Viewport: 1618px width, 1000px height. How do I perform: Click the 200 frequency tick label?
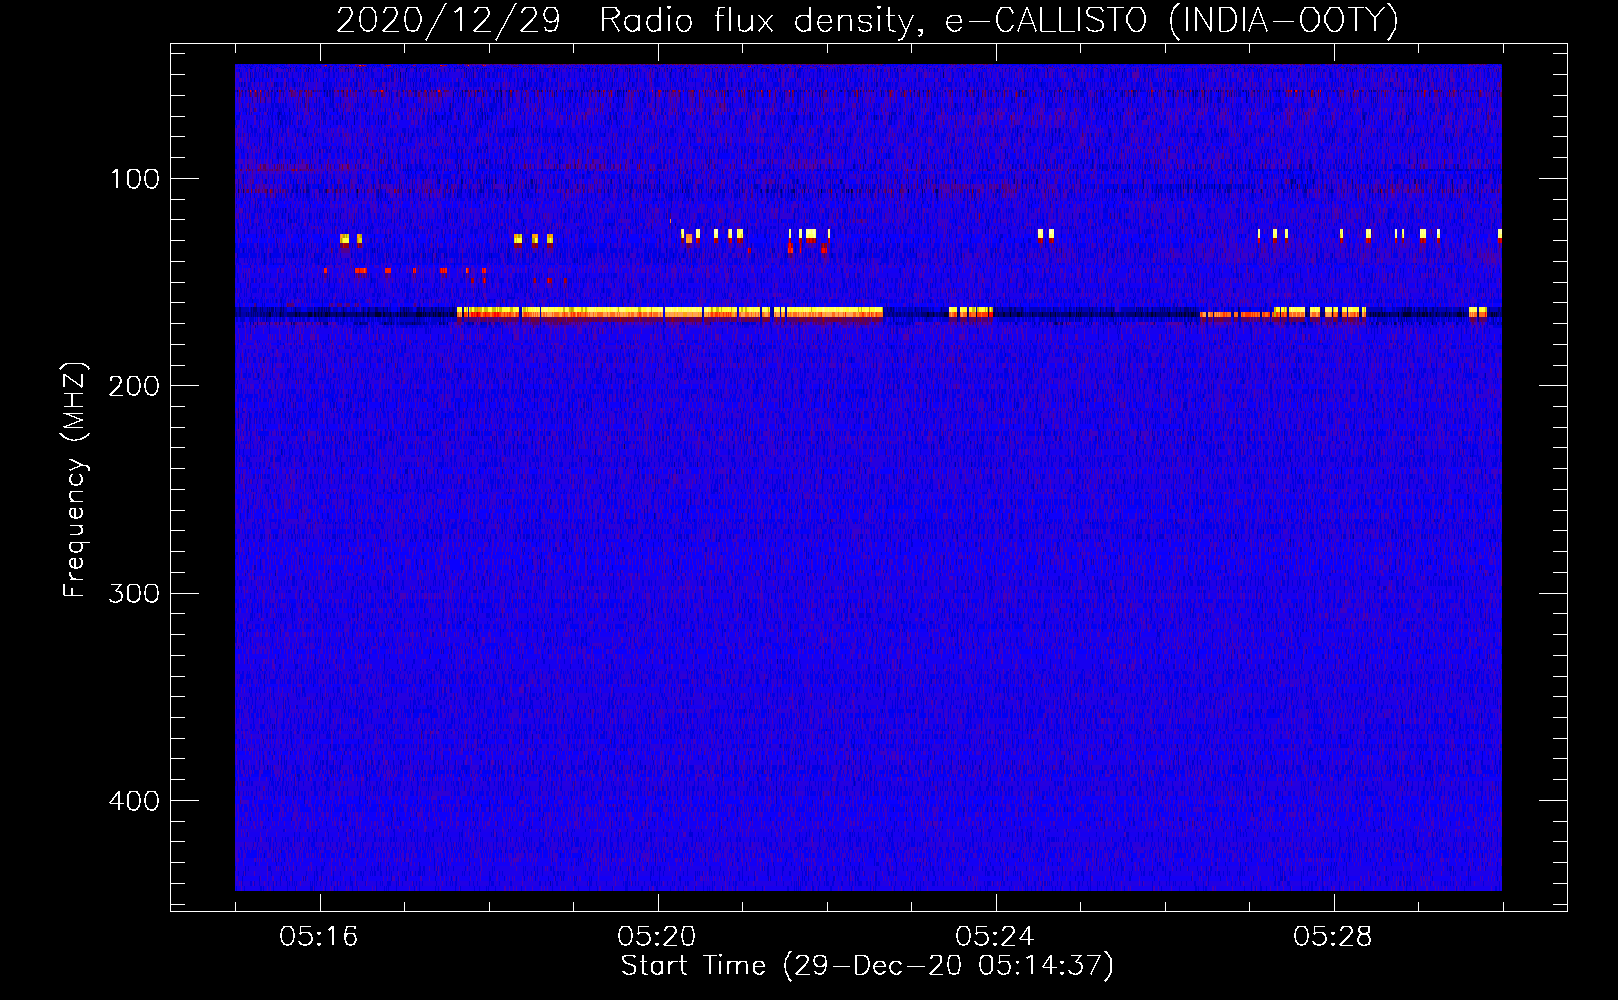135,386
